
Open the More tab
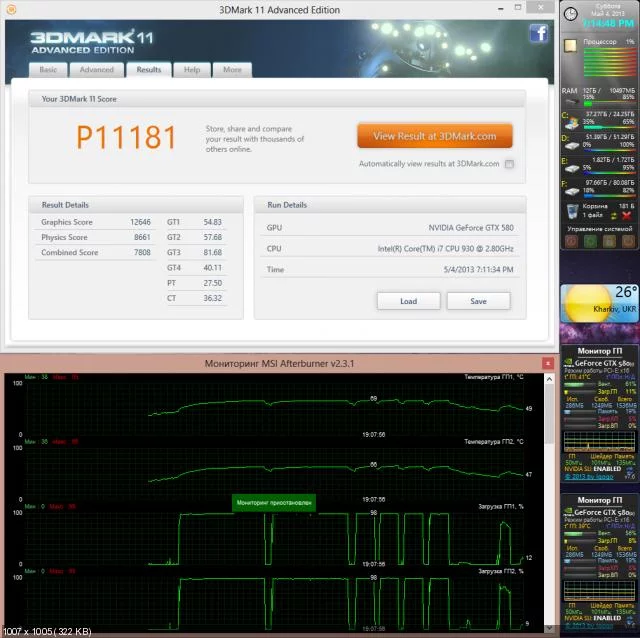tap(232, 70)
